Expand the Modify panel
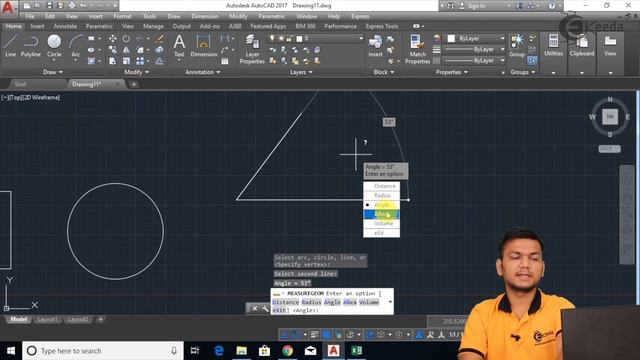Screen dimensions: 640x360 (x=136, y=72)
